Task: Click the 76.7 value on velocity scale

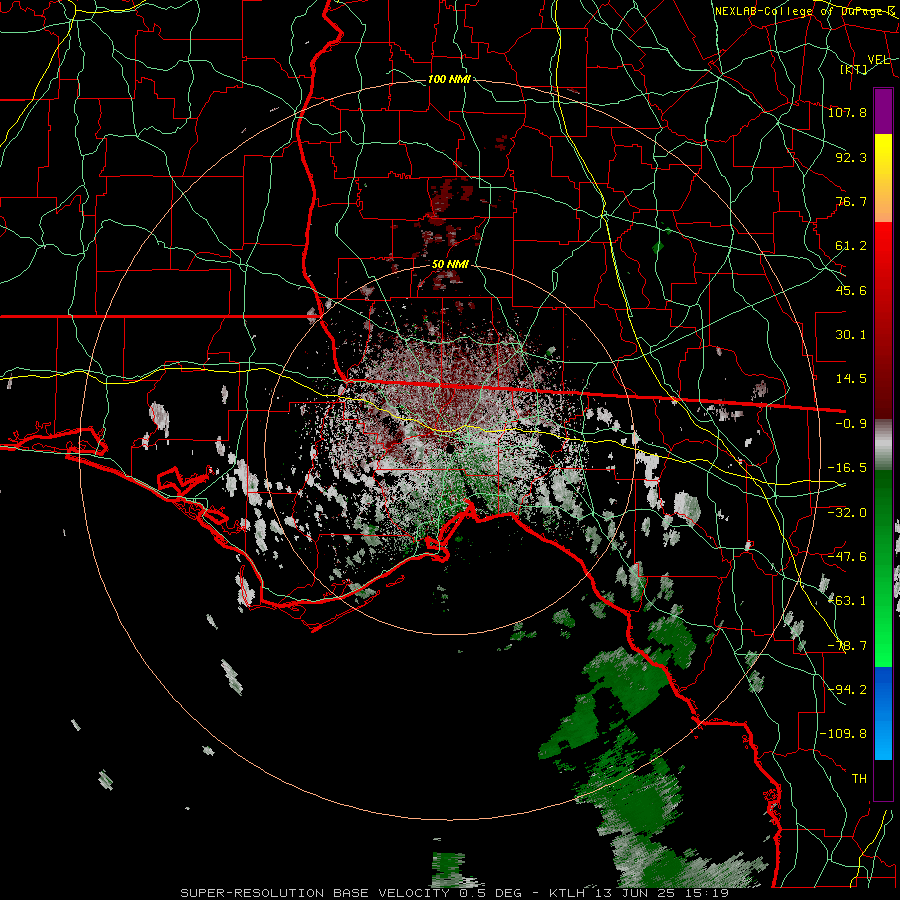Action: pos(851,201)
